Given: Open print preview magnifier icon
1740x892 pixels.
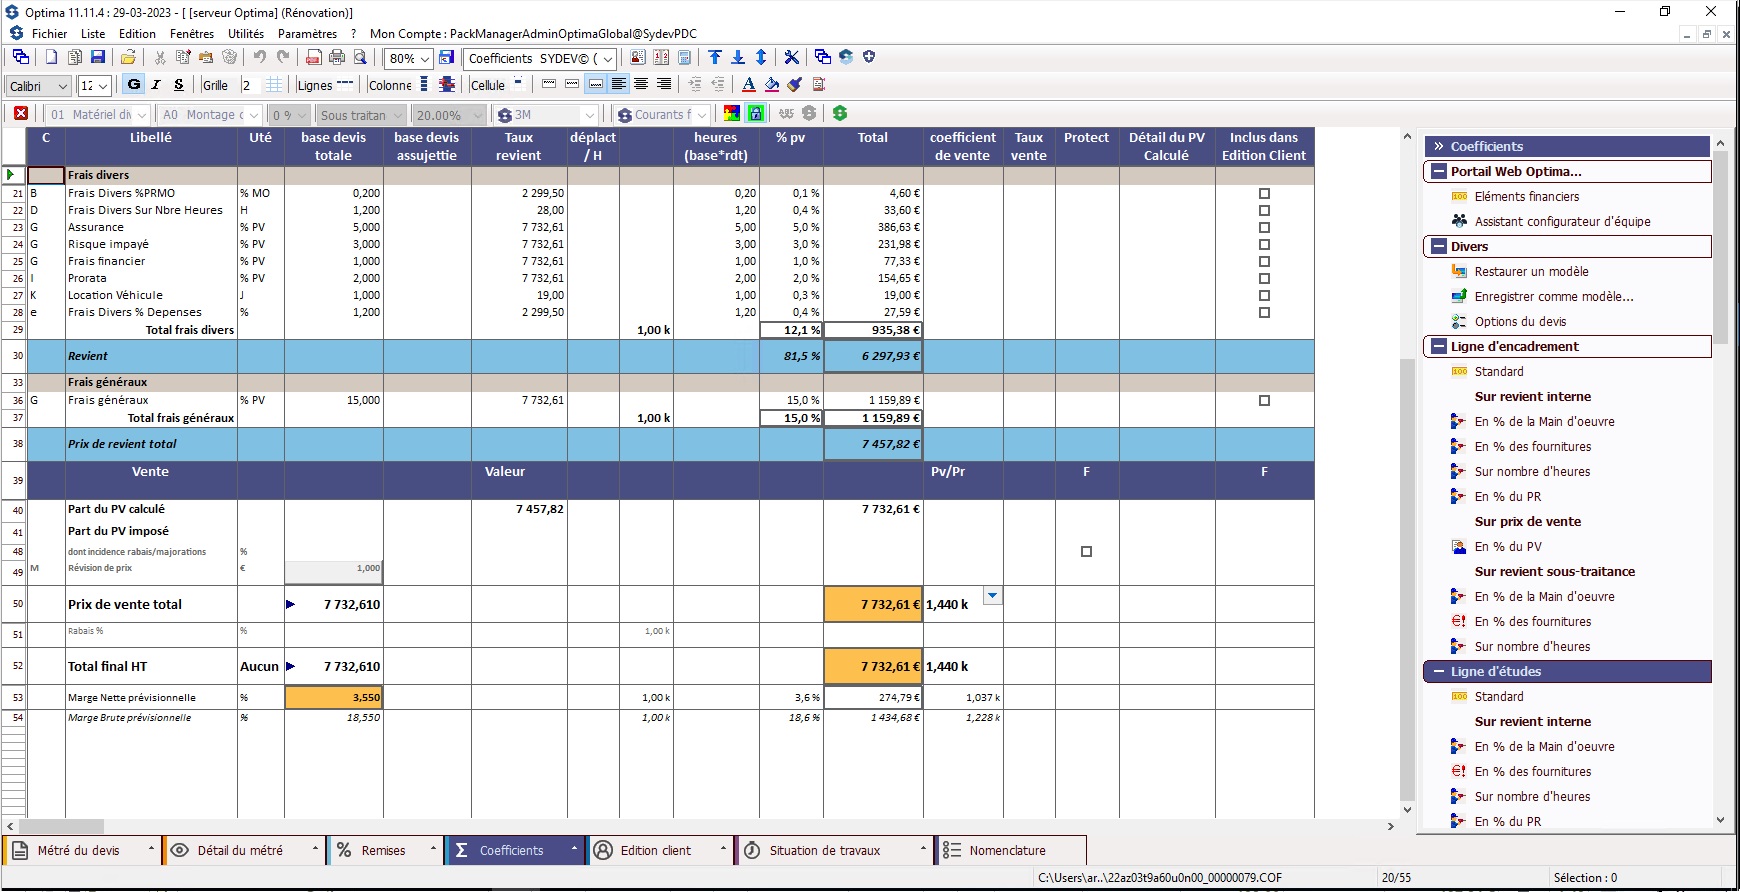Looking at the screenshot, I should (x=360, y=58).
